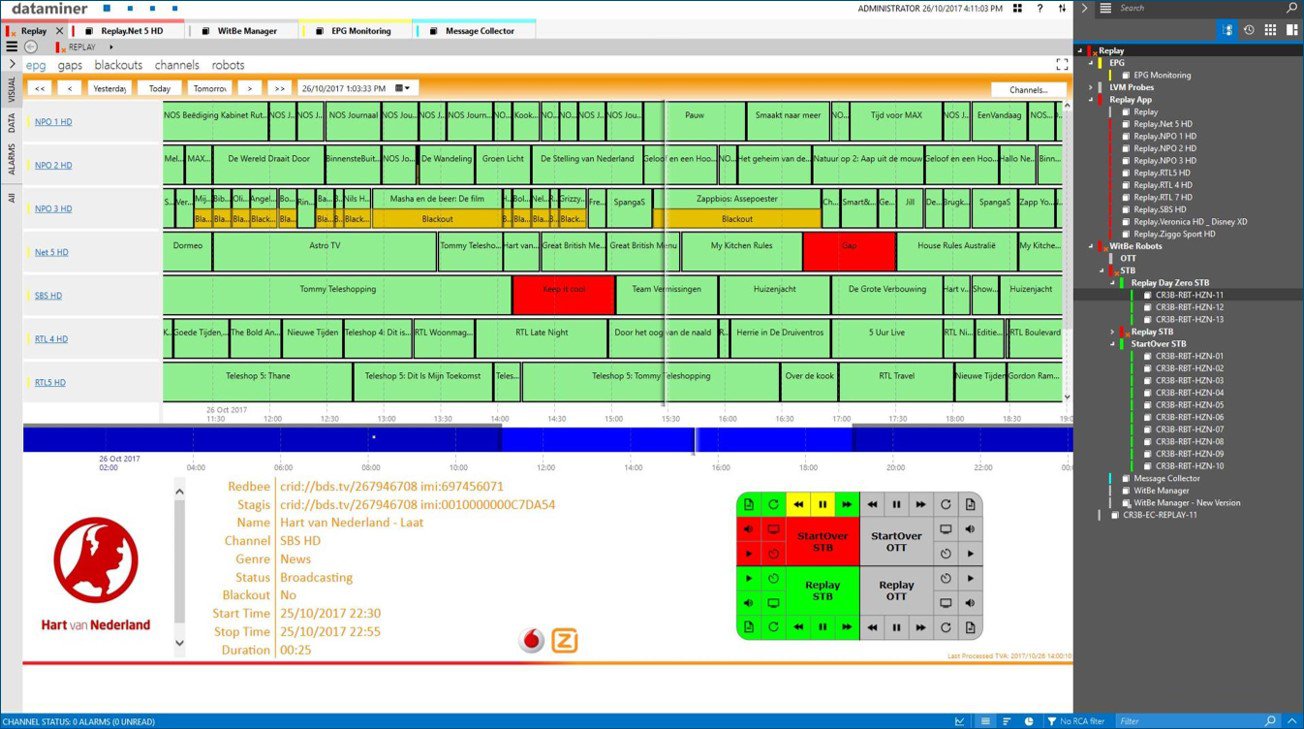Click the blue overview timeline bar
1304x729 pixels.
pos(547,439)
